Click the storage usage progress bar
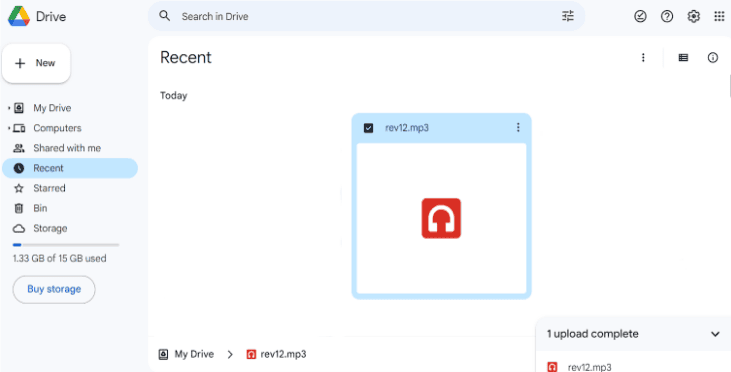This screenshot has height=372, width=731. tap(66, 245)
